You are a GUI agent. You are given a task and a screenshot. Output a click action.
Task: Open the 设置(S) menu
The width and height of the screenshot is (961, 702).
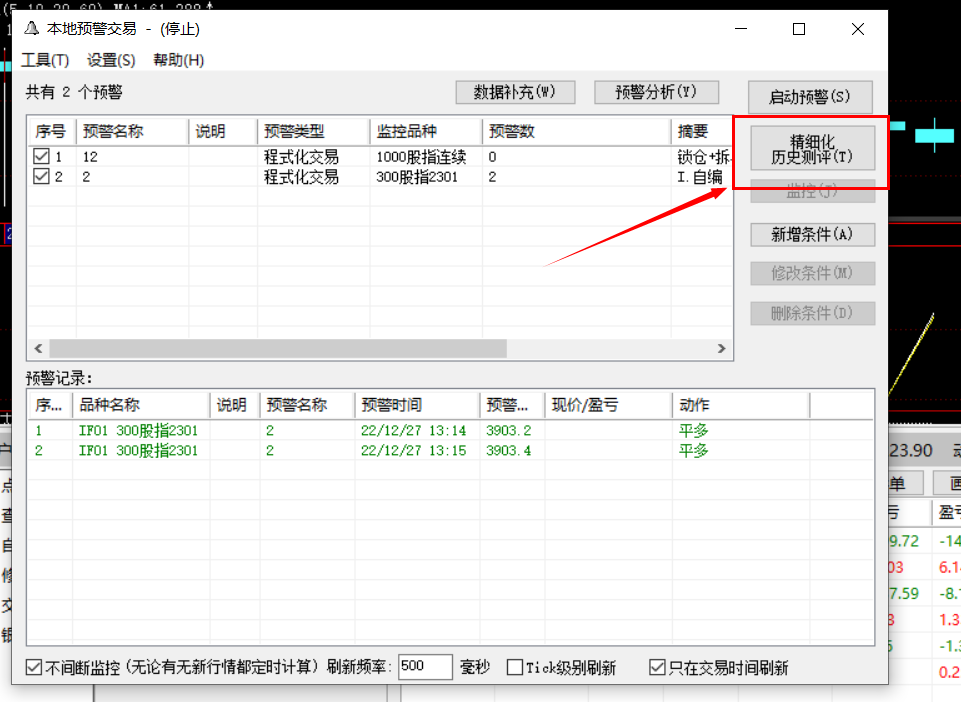point(111,60)
